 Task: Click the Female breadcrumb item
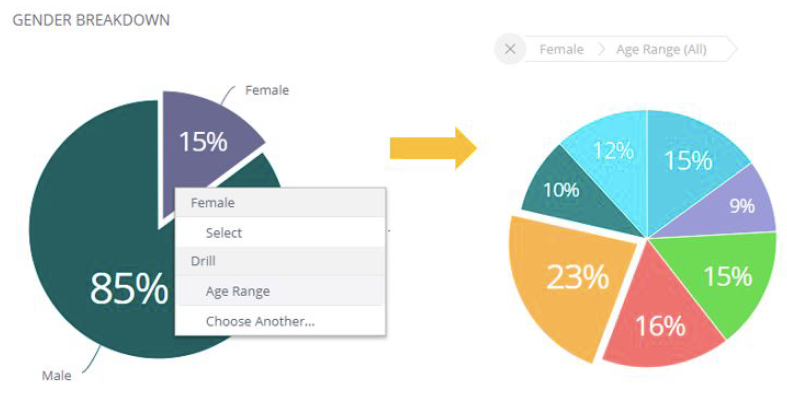click(x=561, y=49)
